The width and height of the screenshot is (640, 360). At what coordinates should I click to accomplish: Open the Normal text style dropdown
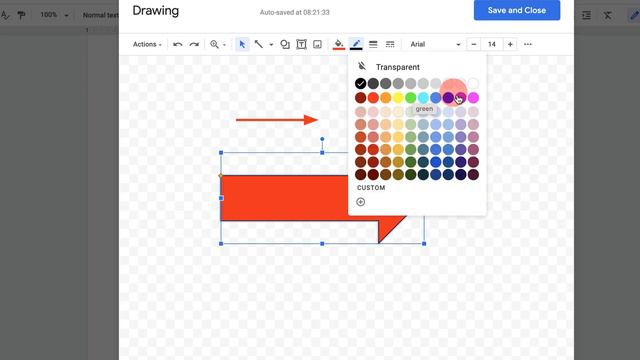pos(100,15)
